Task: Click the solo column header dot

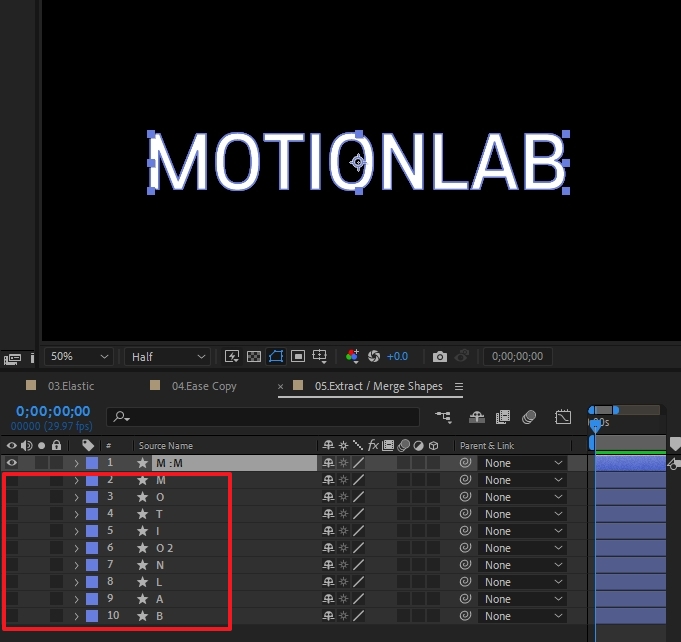Action: [x=42, y=446]
